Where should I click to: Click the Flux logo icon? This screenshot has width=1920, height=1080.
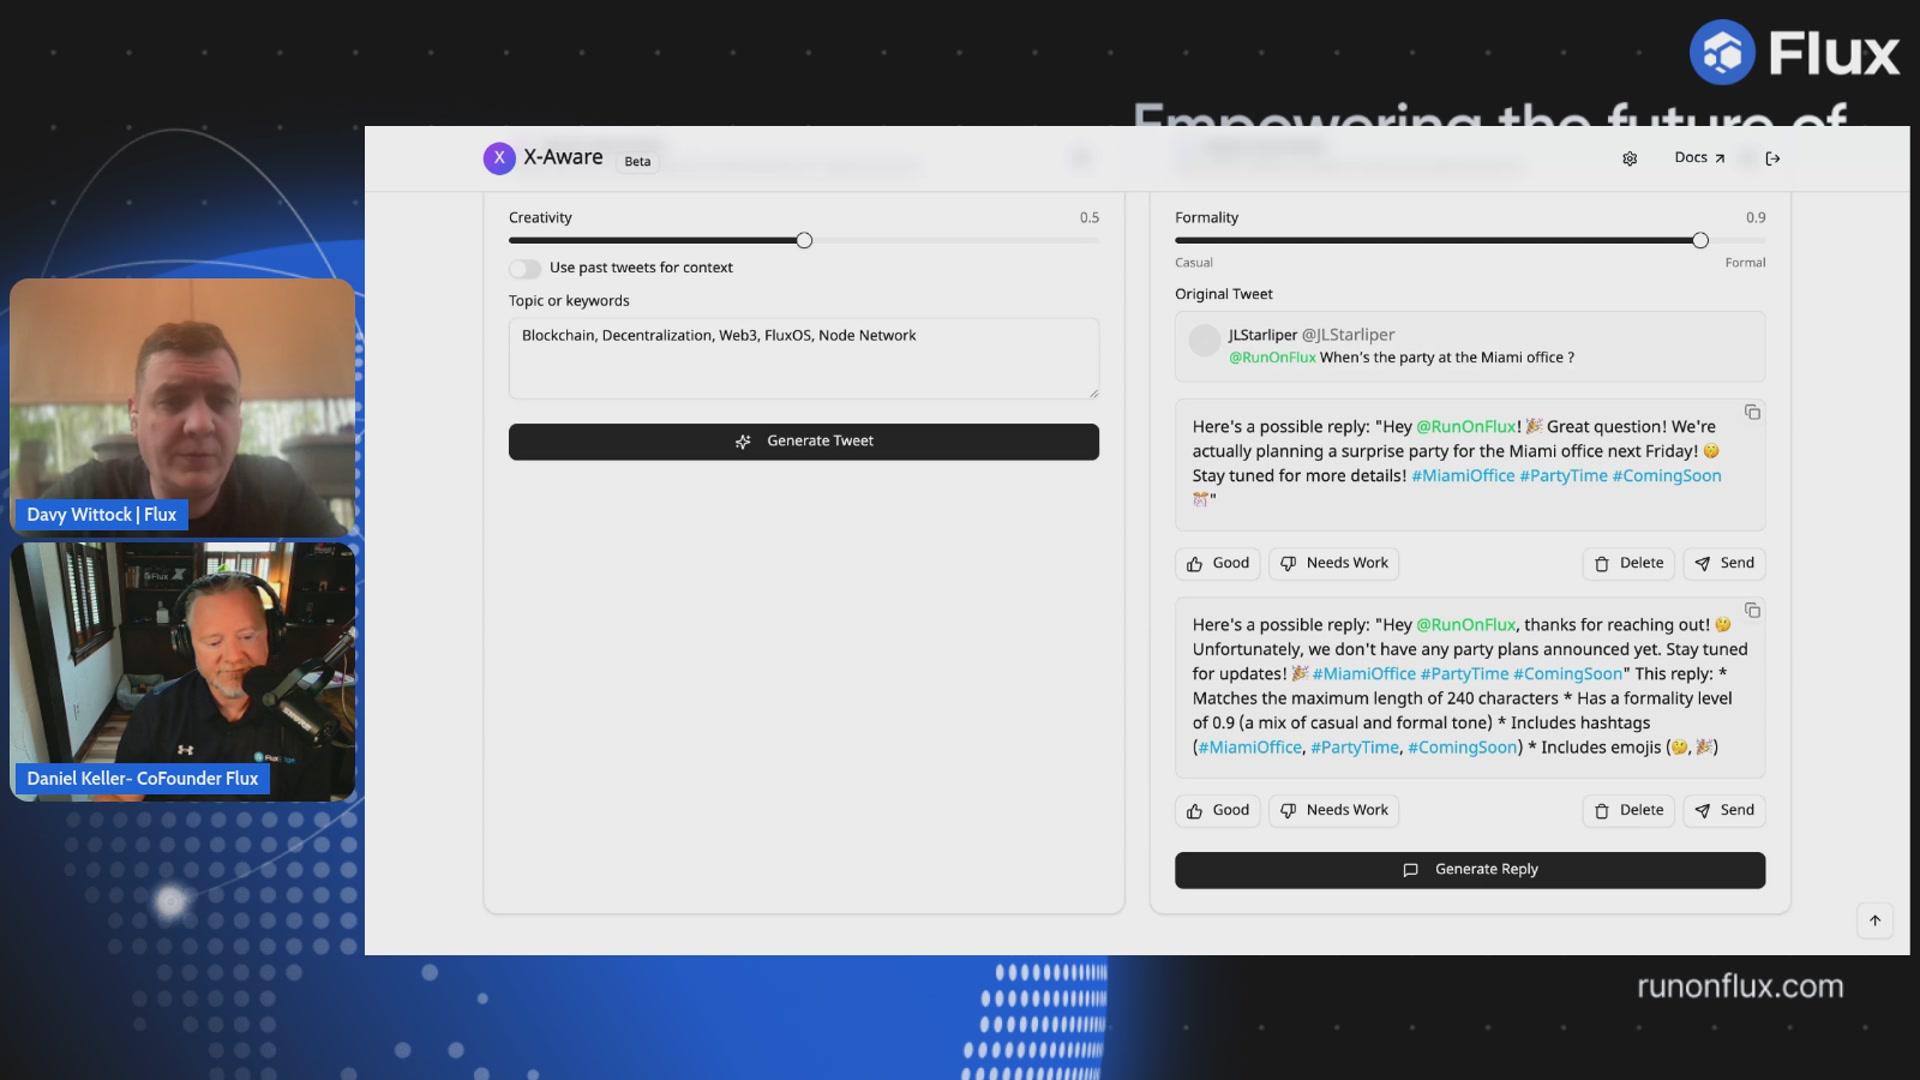click(1722, 52)
